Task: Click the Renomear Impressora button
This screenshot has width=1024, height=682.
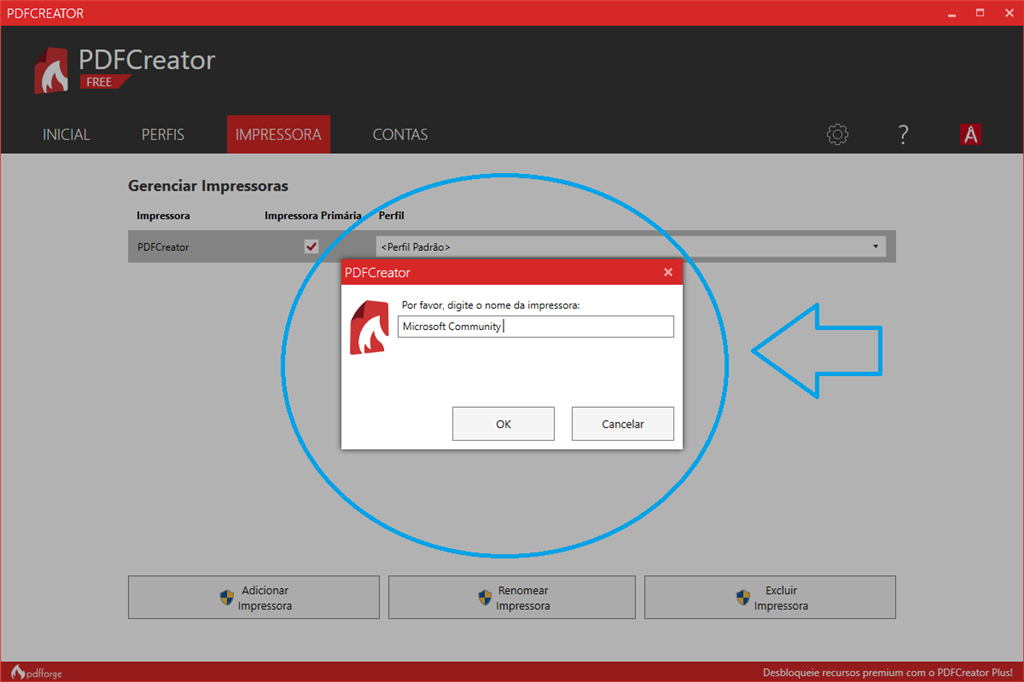Action: 512,597
